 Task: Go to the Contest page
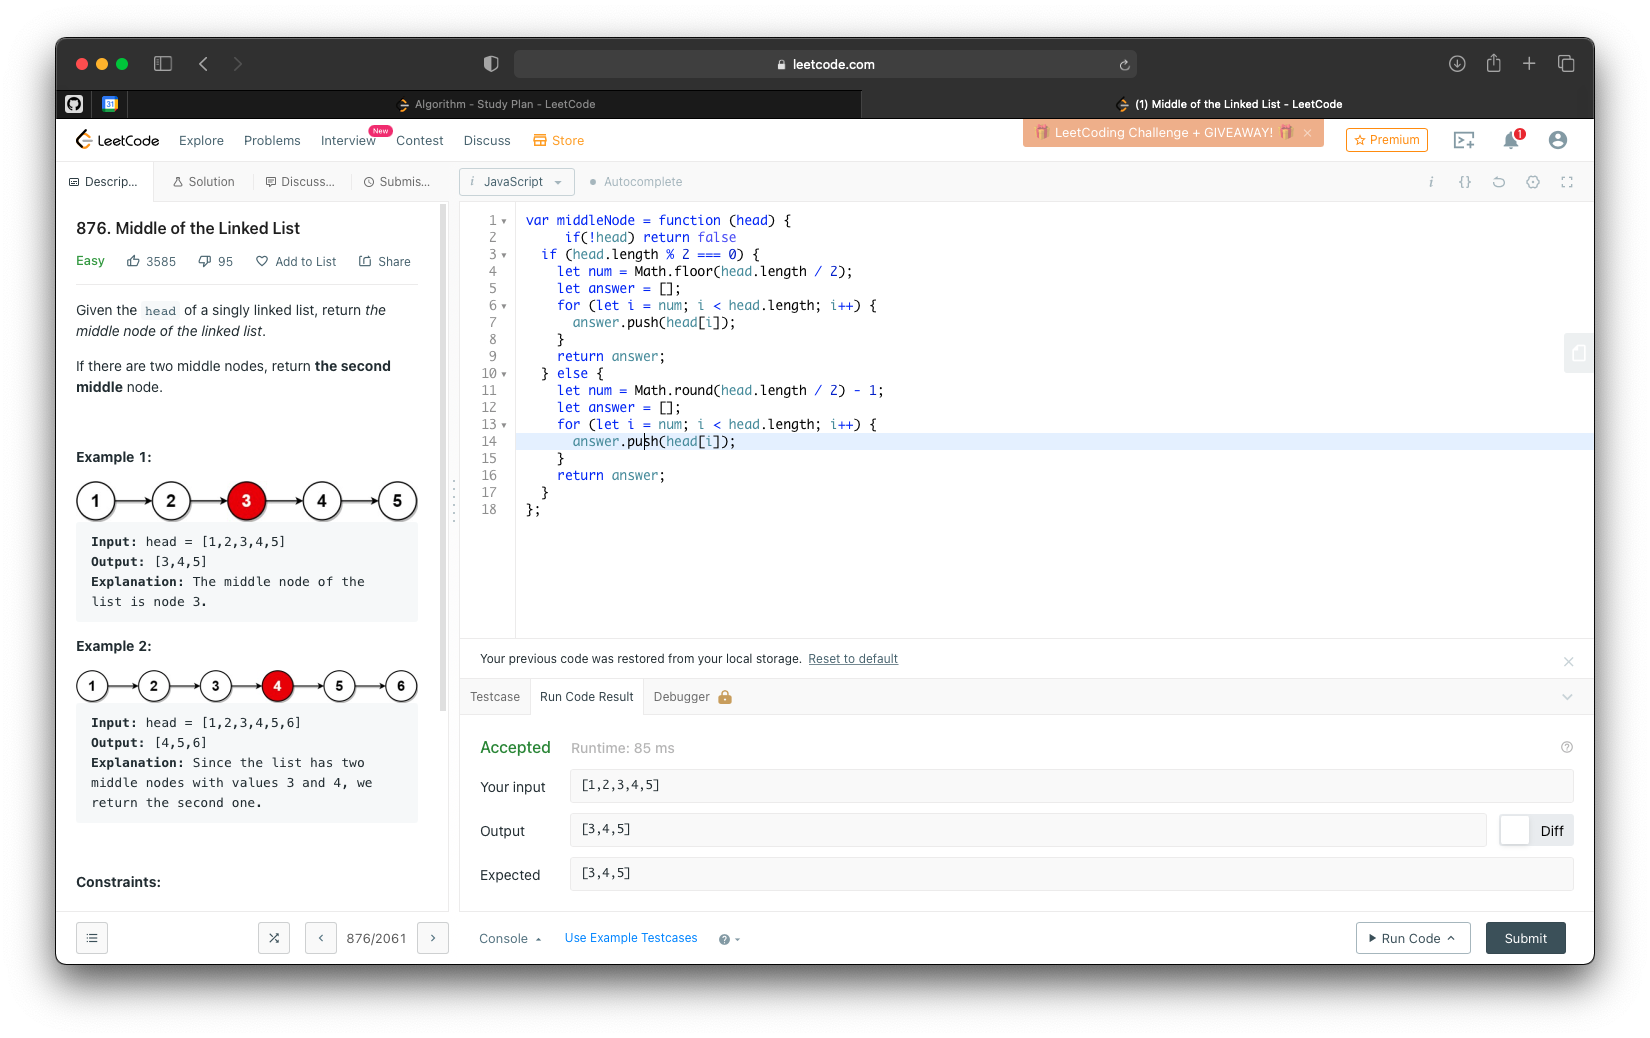coord(420,141)
